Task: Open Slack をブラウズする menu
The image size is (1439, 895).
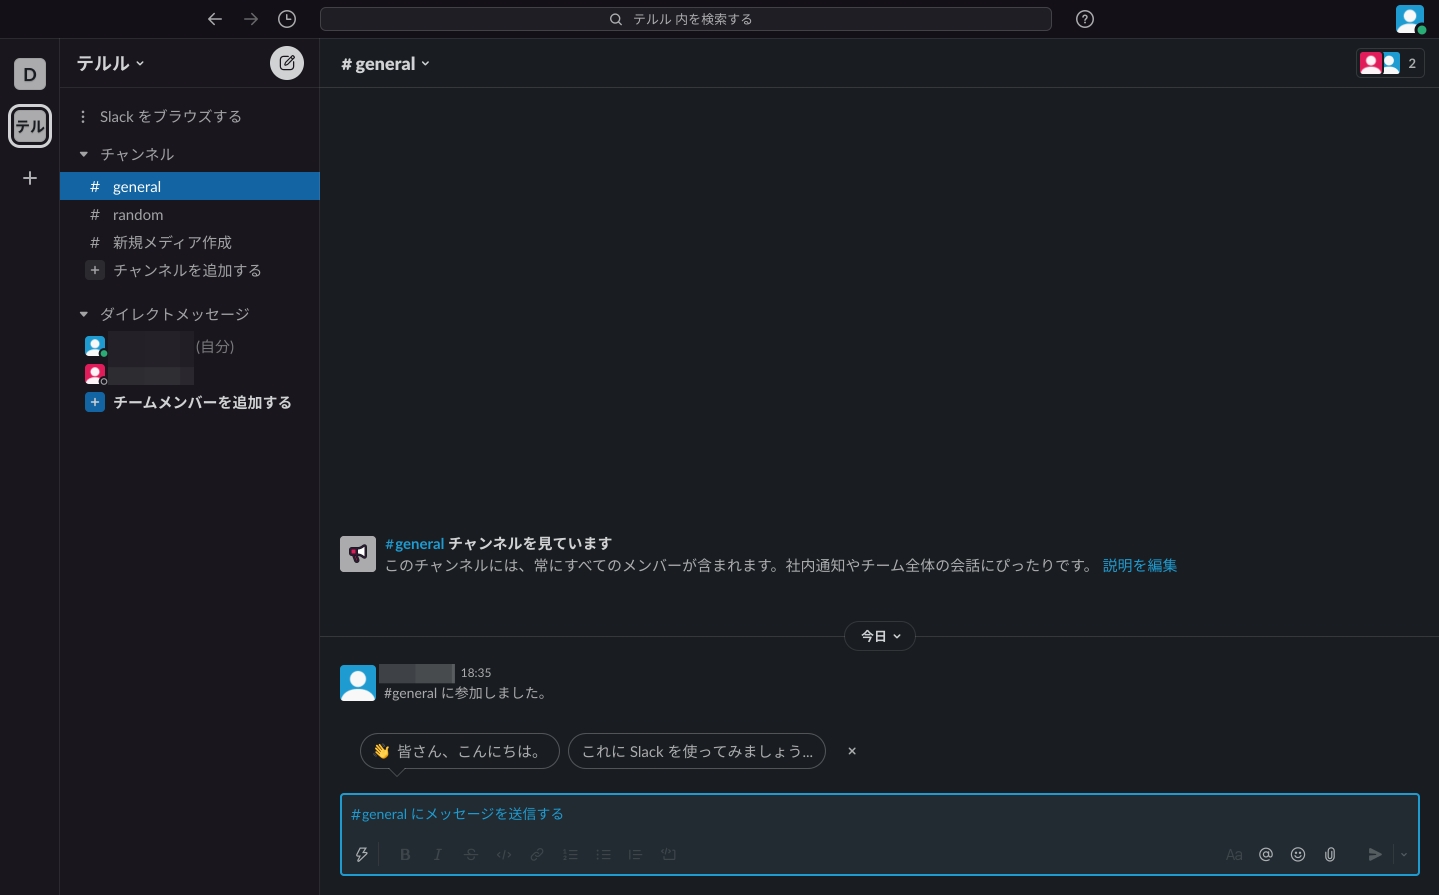Action: 160,117
